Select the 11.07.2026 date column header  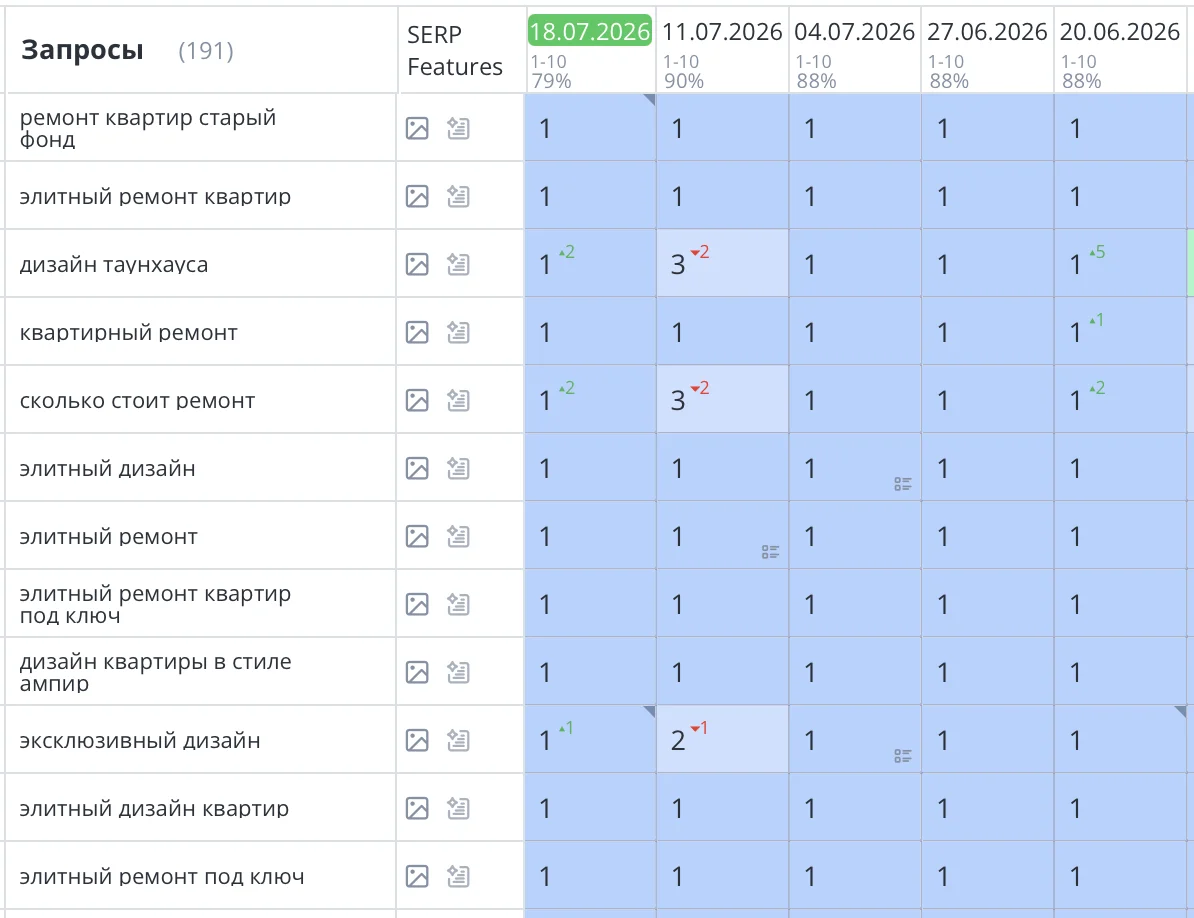722,32
